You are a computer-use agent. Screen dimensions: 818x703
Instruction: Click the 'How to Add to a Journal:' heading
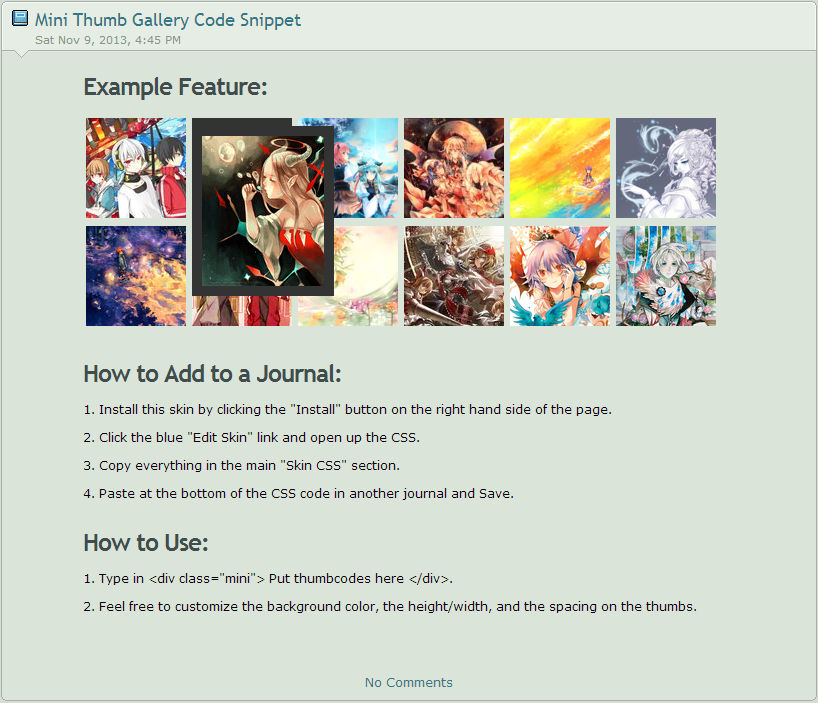[x=212, y=374]
